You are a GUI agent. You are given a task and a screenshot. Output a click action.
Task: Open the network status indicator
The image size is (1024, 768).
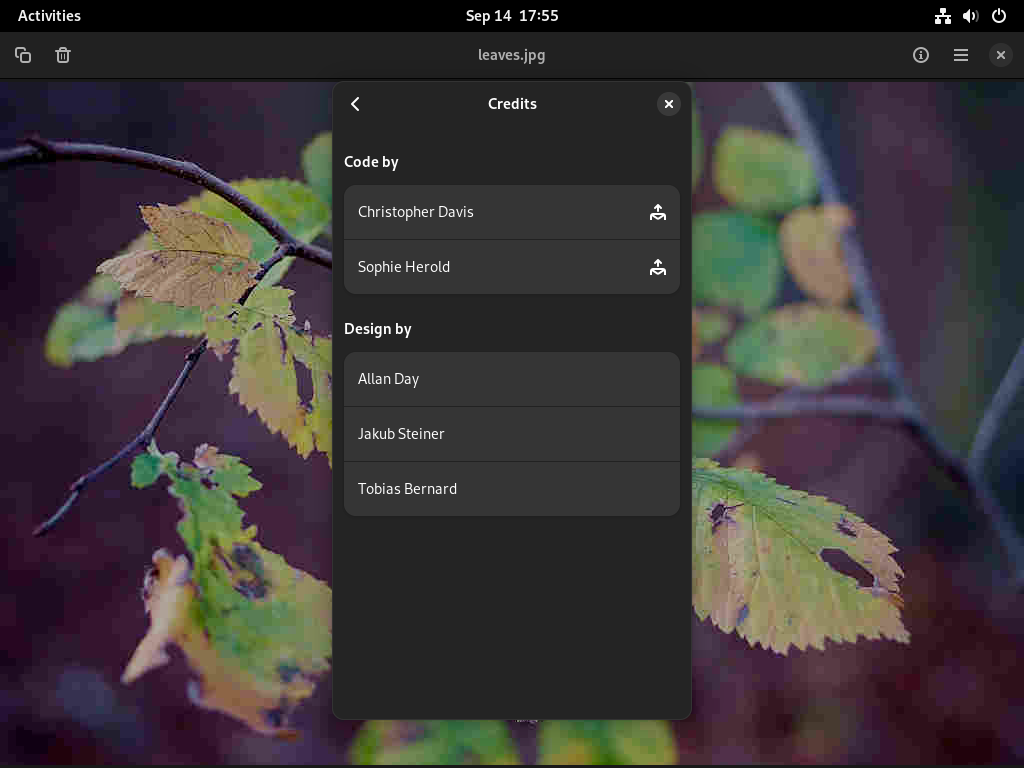(942, 16)
